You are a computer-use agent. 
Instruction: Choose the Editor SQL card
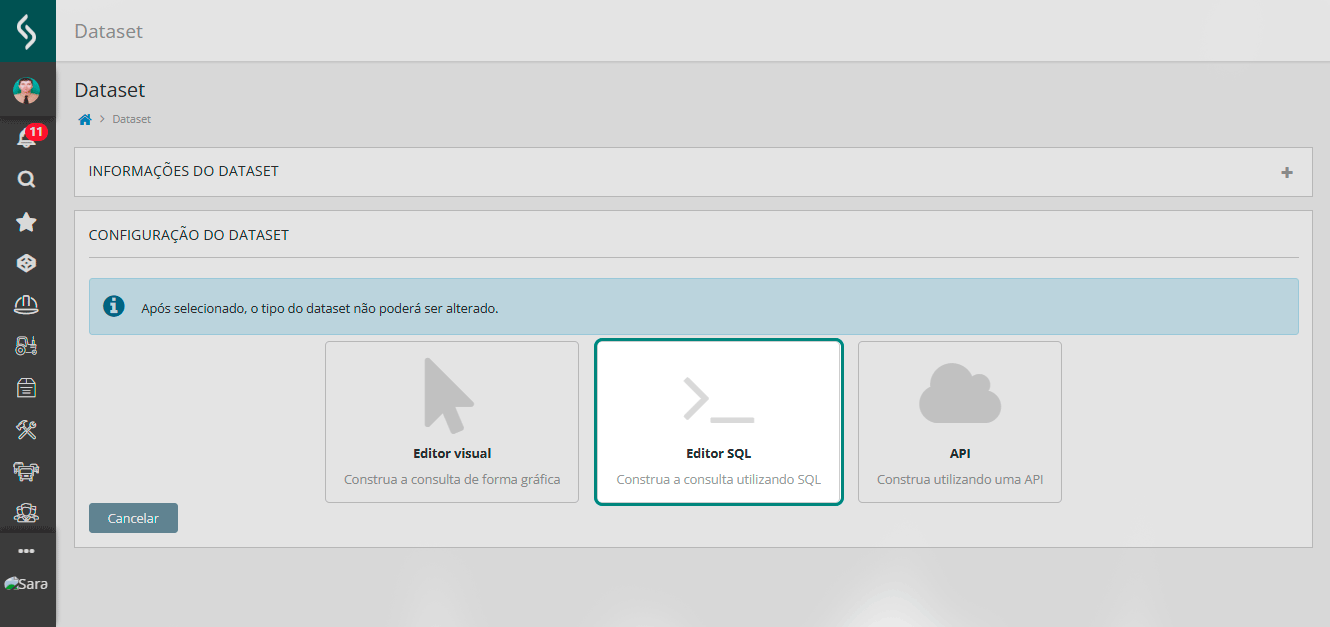719,422
